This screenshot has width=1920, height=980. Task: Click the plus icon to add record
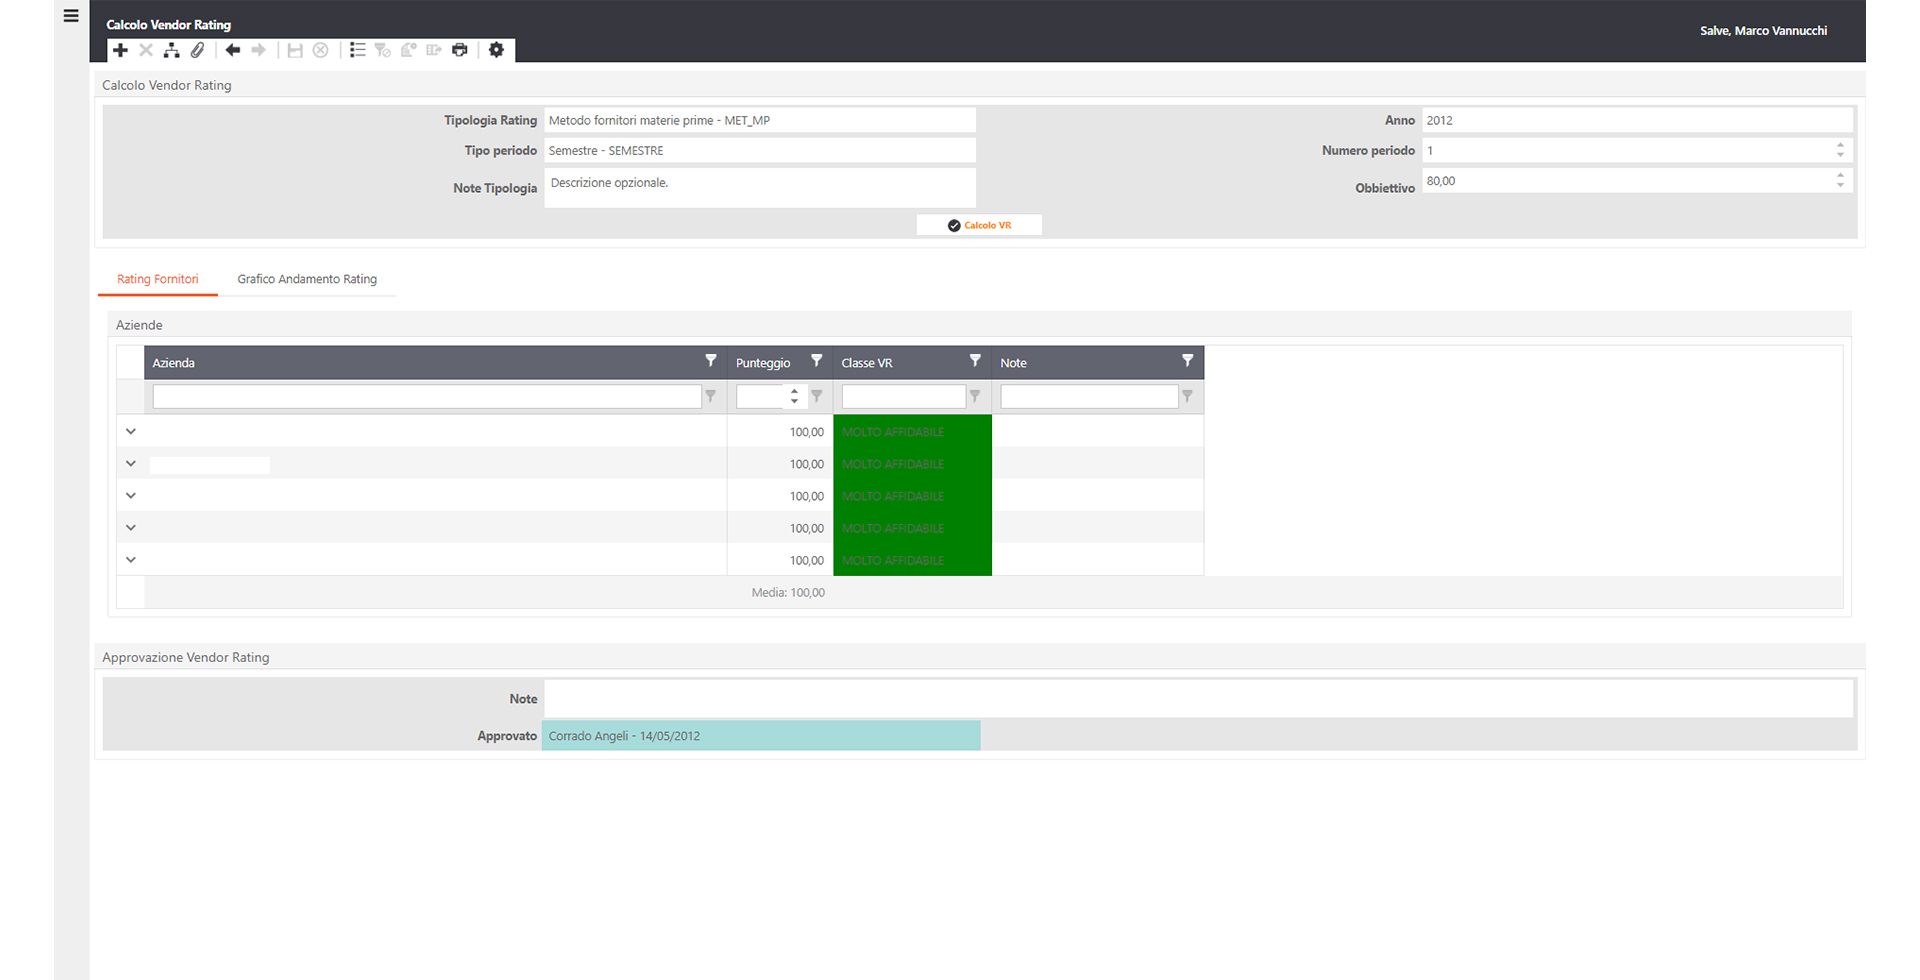[x=120, y=50]
